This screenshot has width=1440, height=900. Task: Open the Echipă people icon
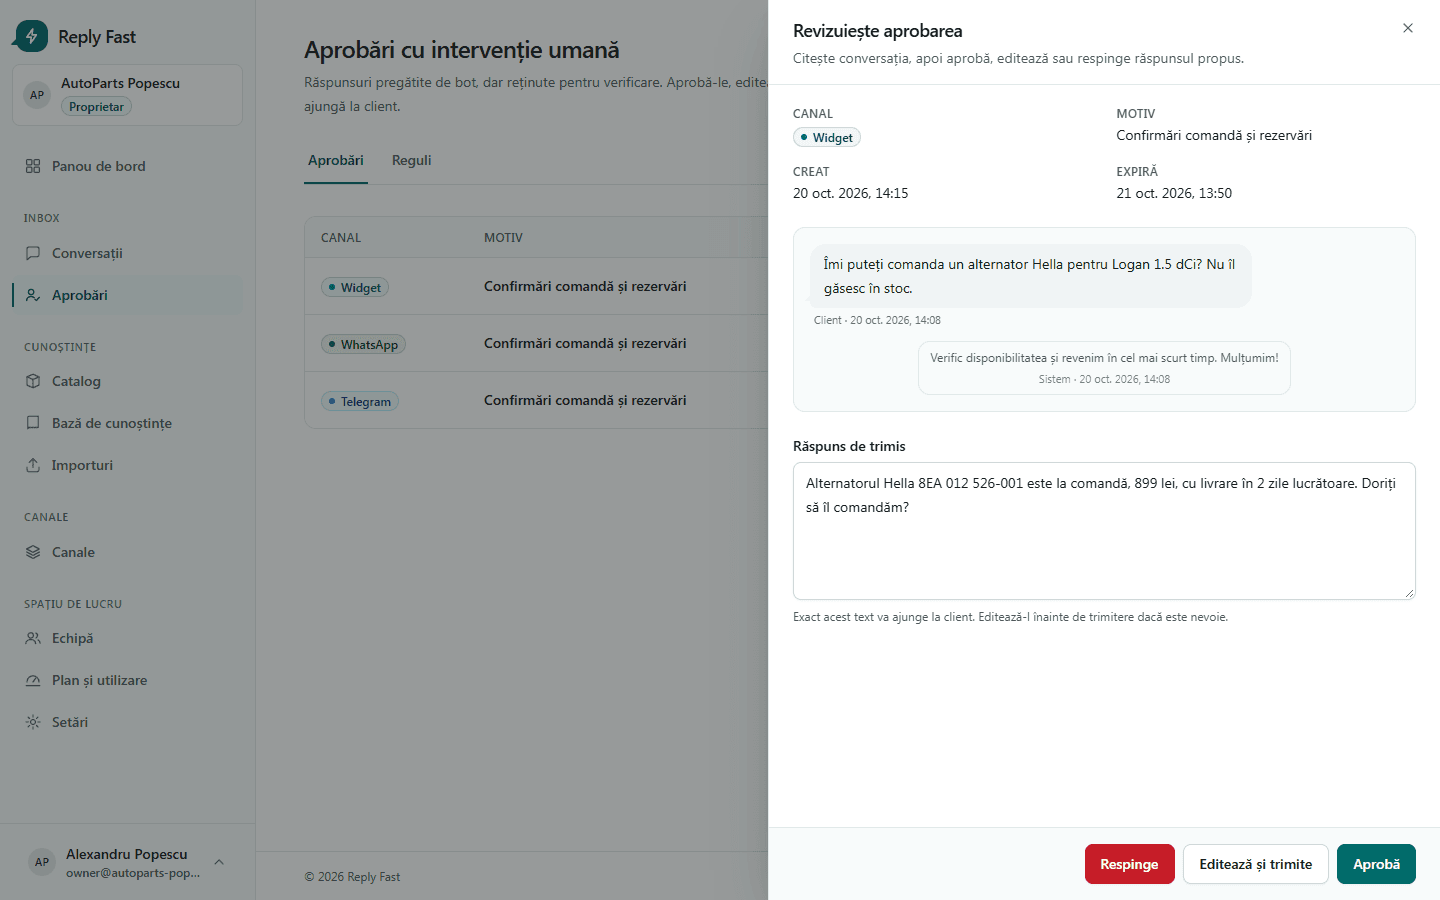click(33, 638)
